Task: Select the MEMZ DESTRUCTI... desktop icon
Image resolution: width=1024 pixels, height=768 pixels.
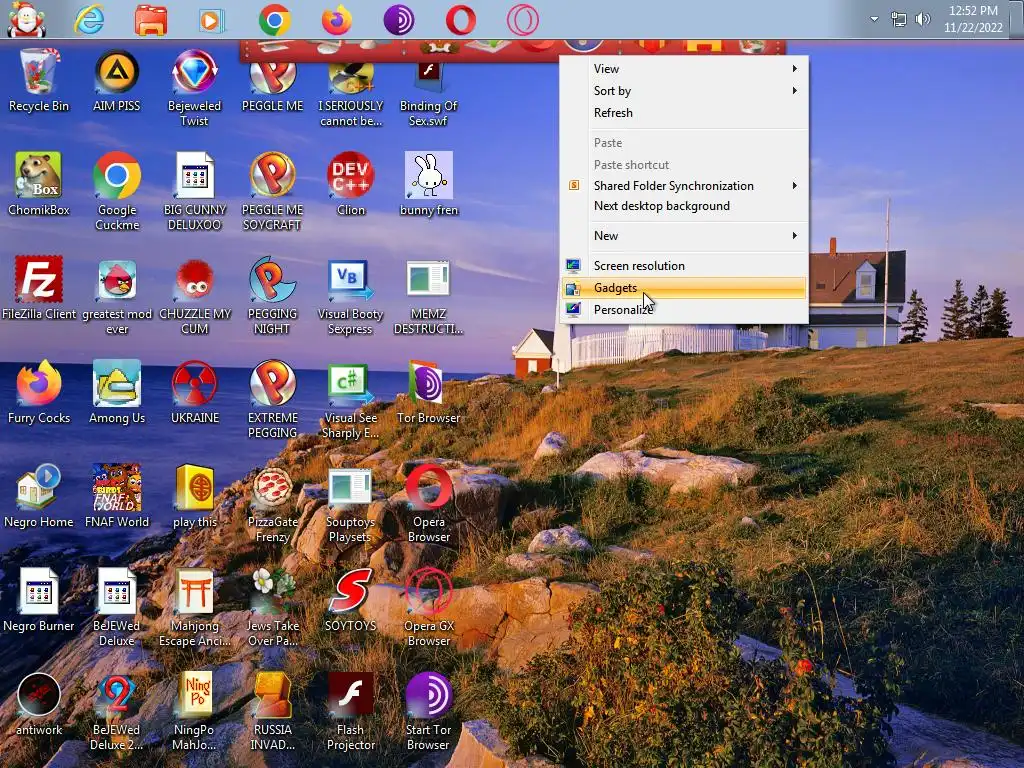Action: tap(428, 296)
